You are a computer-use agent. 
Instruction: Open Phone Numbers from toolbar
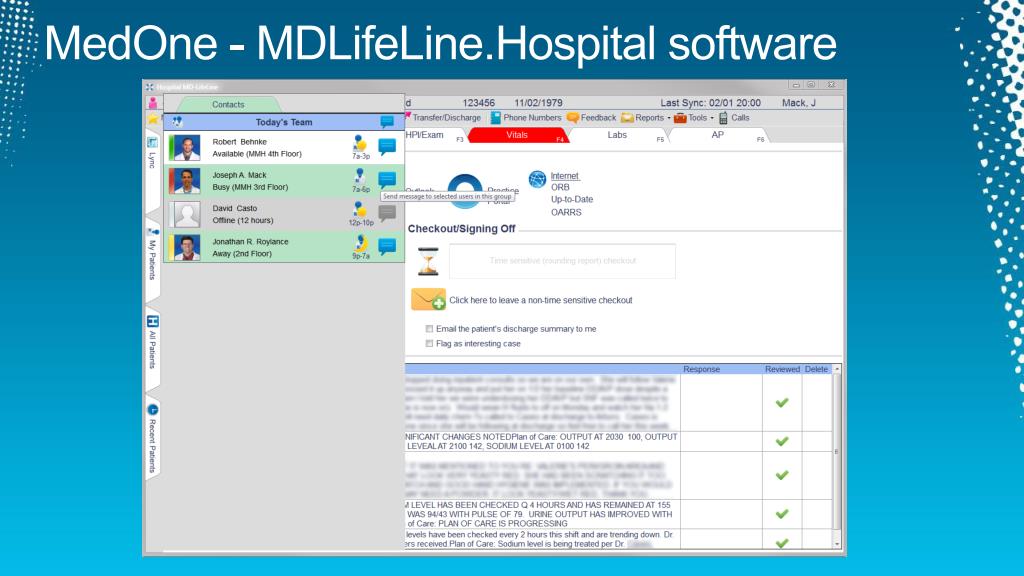point(526,118)
